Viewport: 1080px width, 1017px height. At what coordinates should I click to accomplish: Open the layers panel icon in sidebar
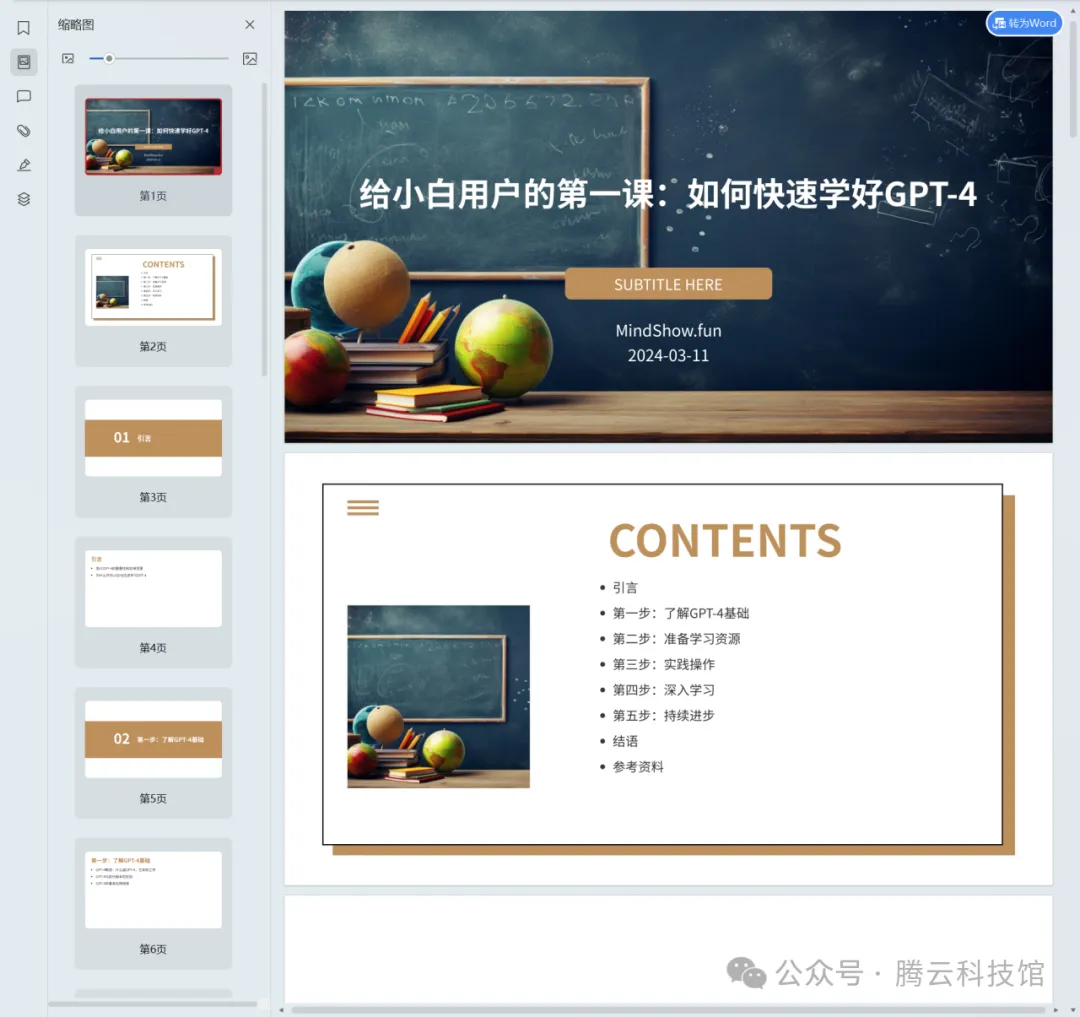[23, 198]
